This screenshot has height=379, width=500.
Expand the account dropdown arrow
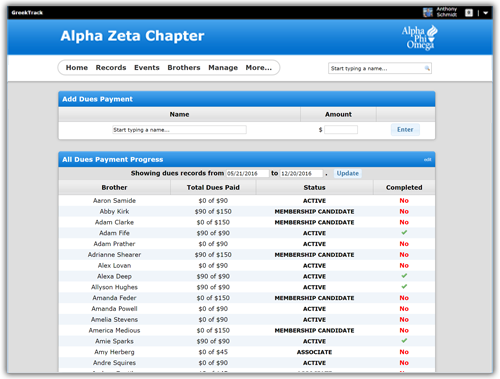[486, 13]
